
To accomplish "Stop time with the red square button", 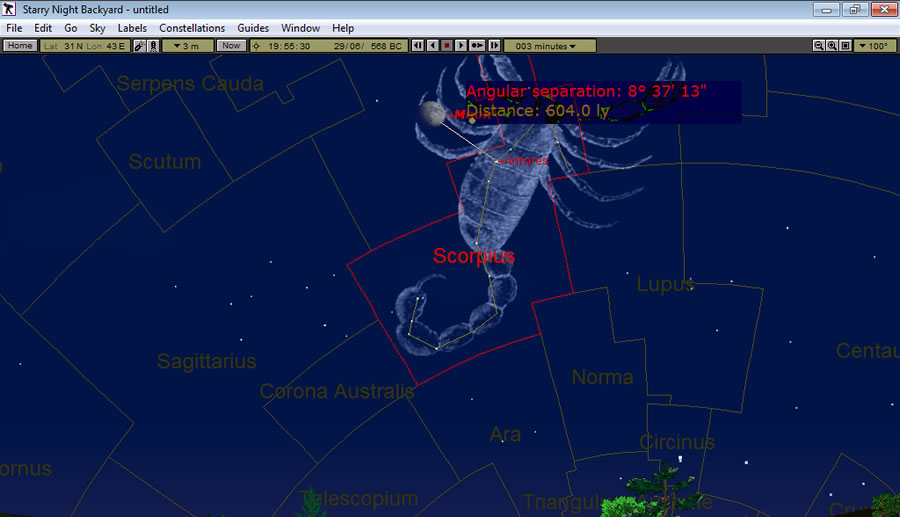I will point(447,46).
